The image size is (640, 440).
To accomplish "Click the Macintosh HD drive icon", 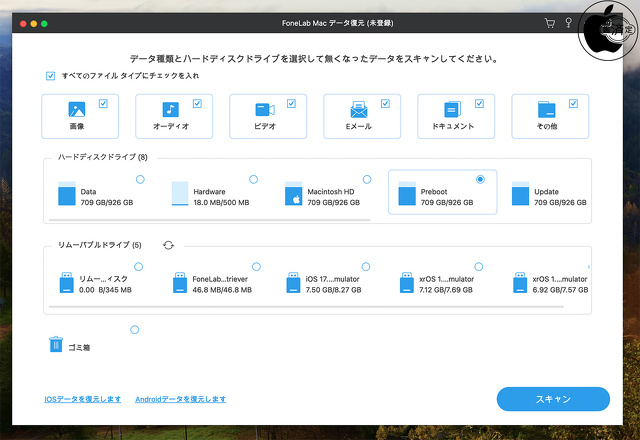I will (293, 193).
